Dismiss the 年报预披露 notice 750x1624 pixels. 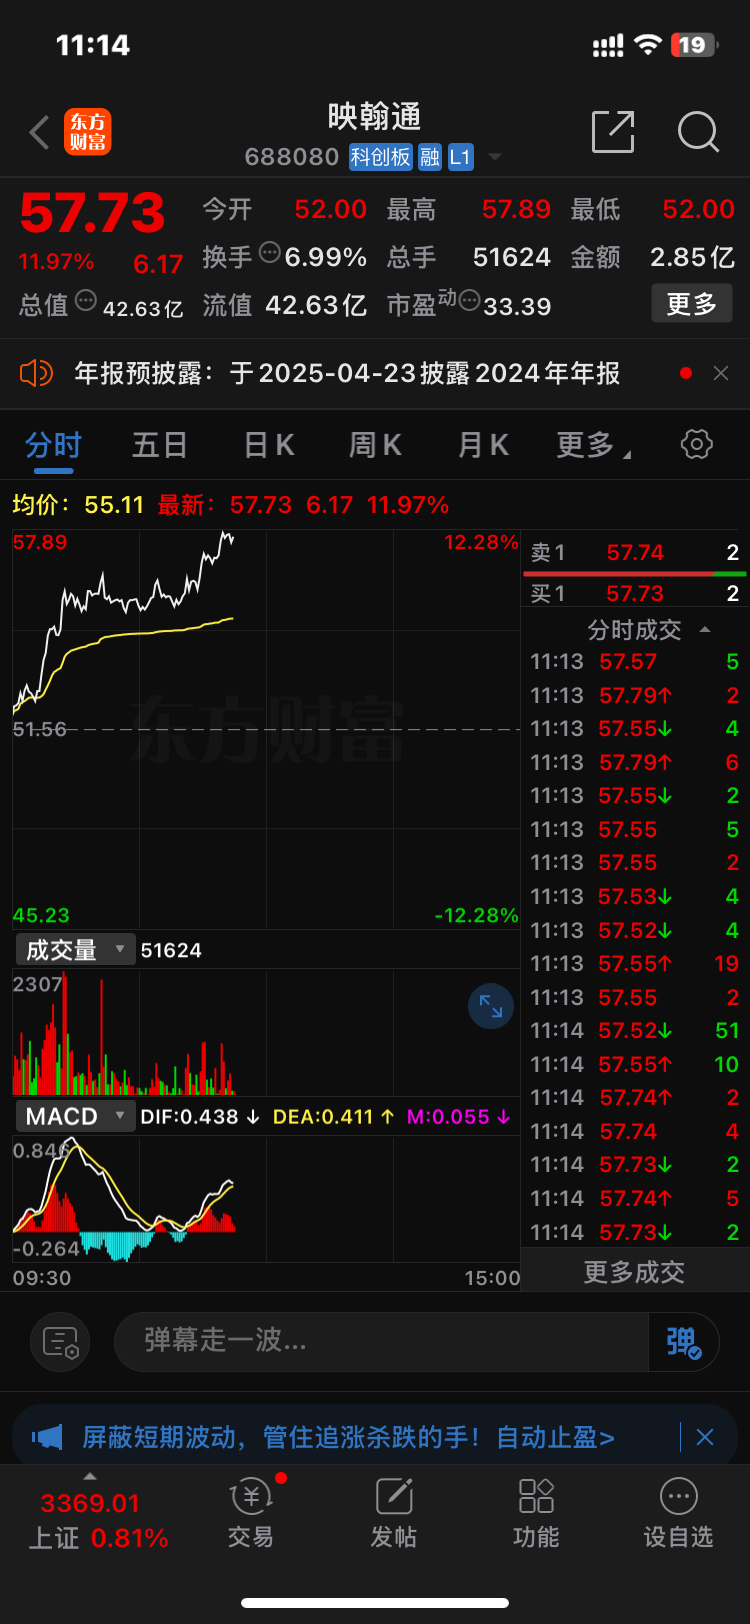(721, 373)
